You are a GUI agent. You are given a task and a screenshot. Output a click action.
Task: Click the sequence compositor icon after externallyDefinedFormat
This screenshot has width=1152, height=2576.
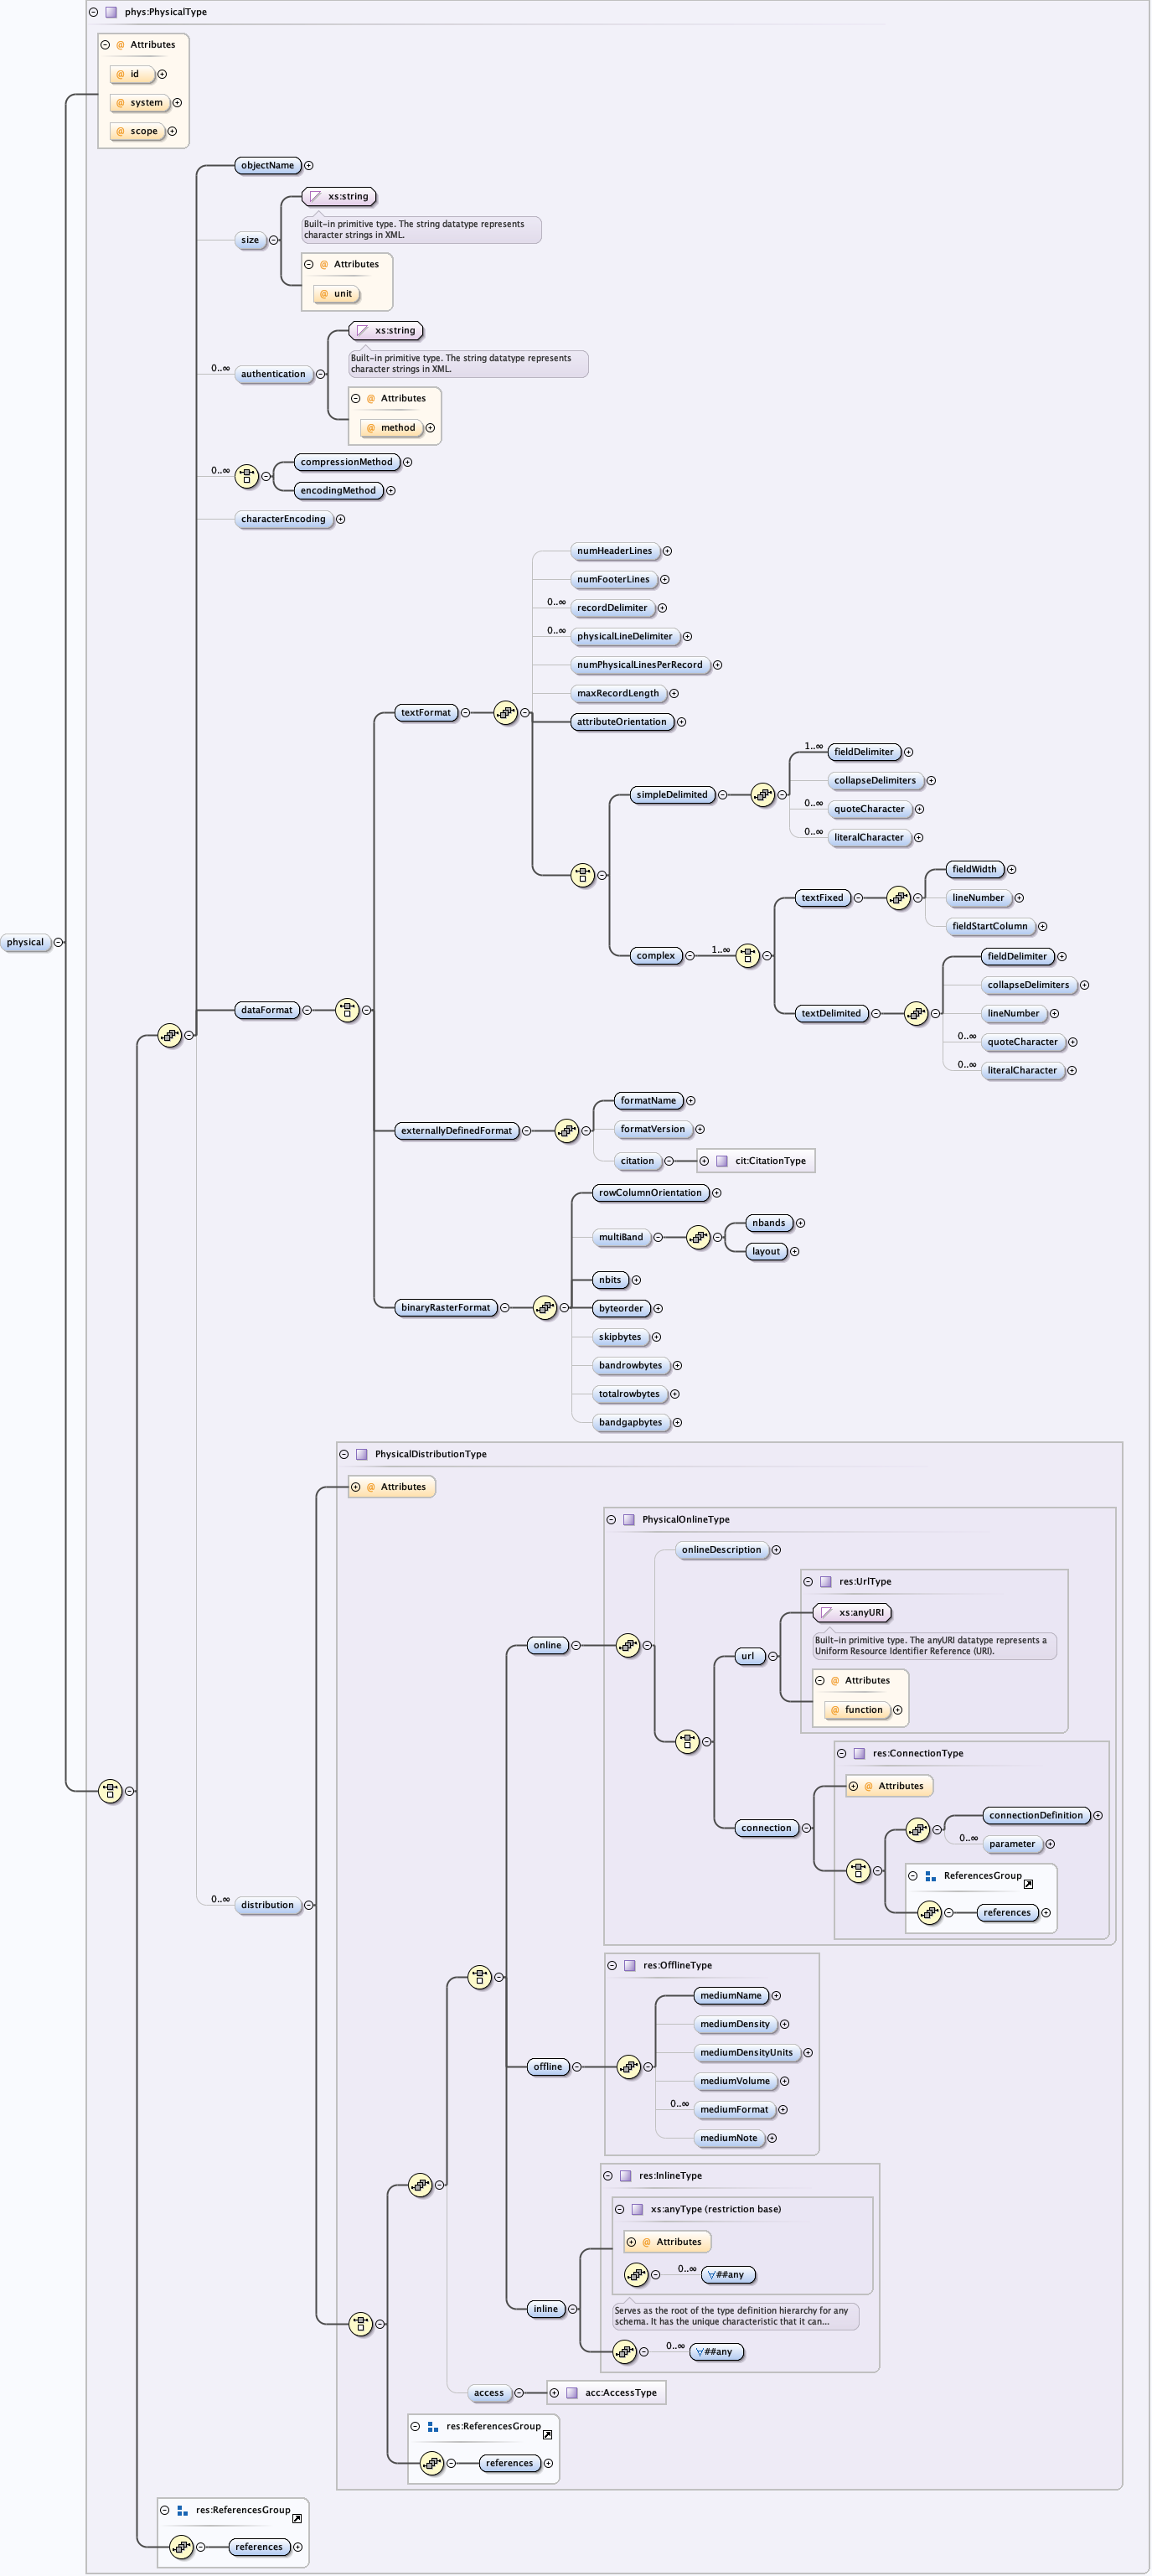pos(566,1131)
